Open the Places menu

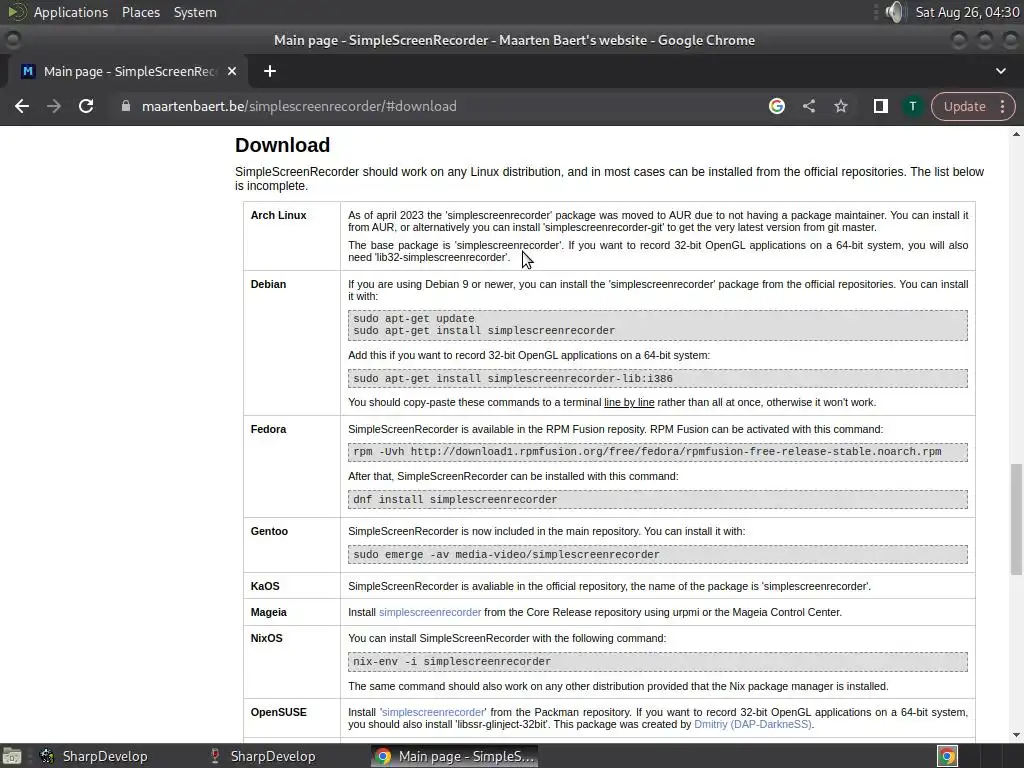(140, 12)
